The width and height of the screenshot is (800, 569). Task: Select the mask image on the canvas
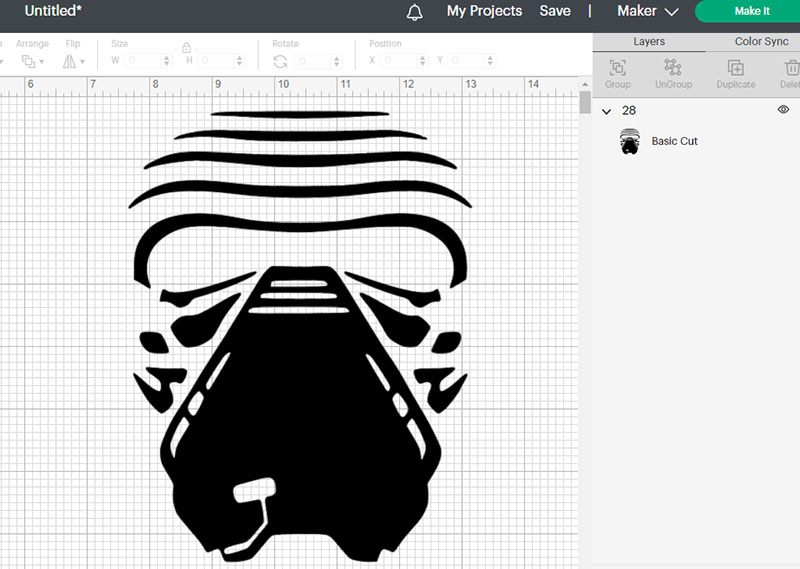point(300,337)
